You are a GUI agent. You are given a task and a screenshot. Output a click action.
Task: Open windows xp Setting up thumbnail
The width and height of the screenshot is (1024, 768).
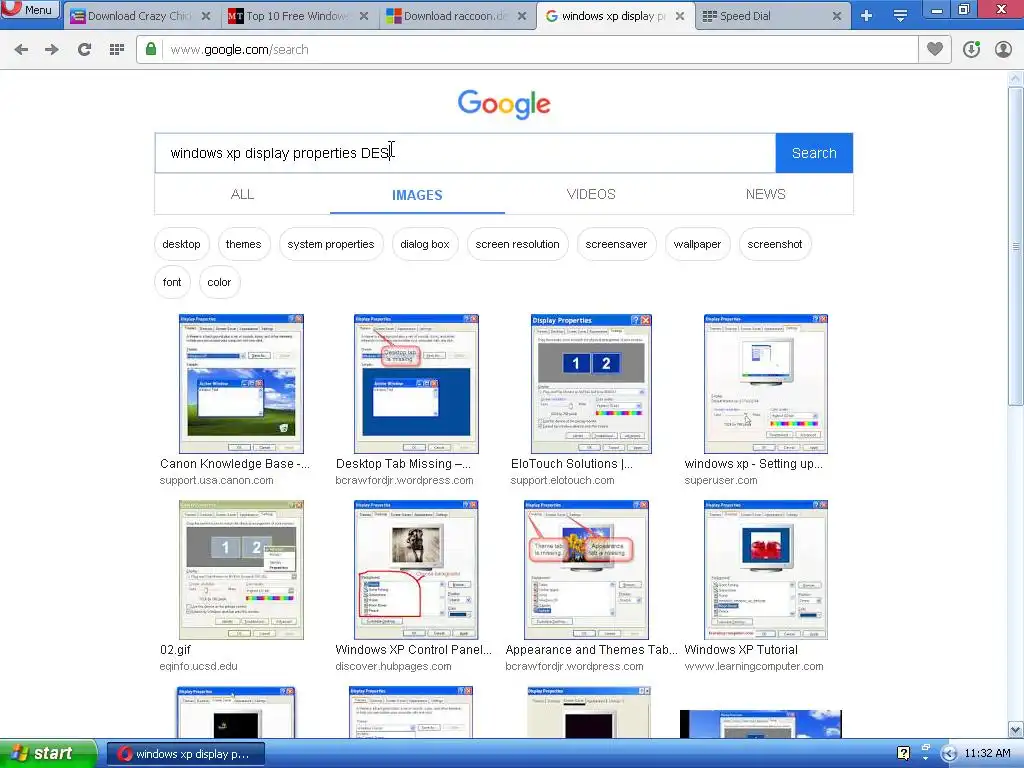tap(765, 384)
